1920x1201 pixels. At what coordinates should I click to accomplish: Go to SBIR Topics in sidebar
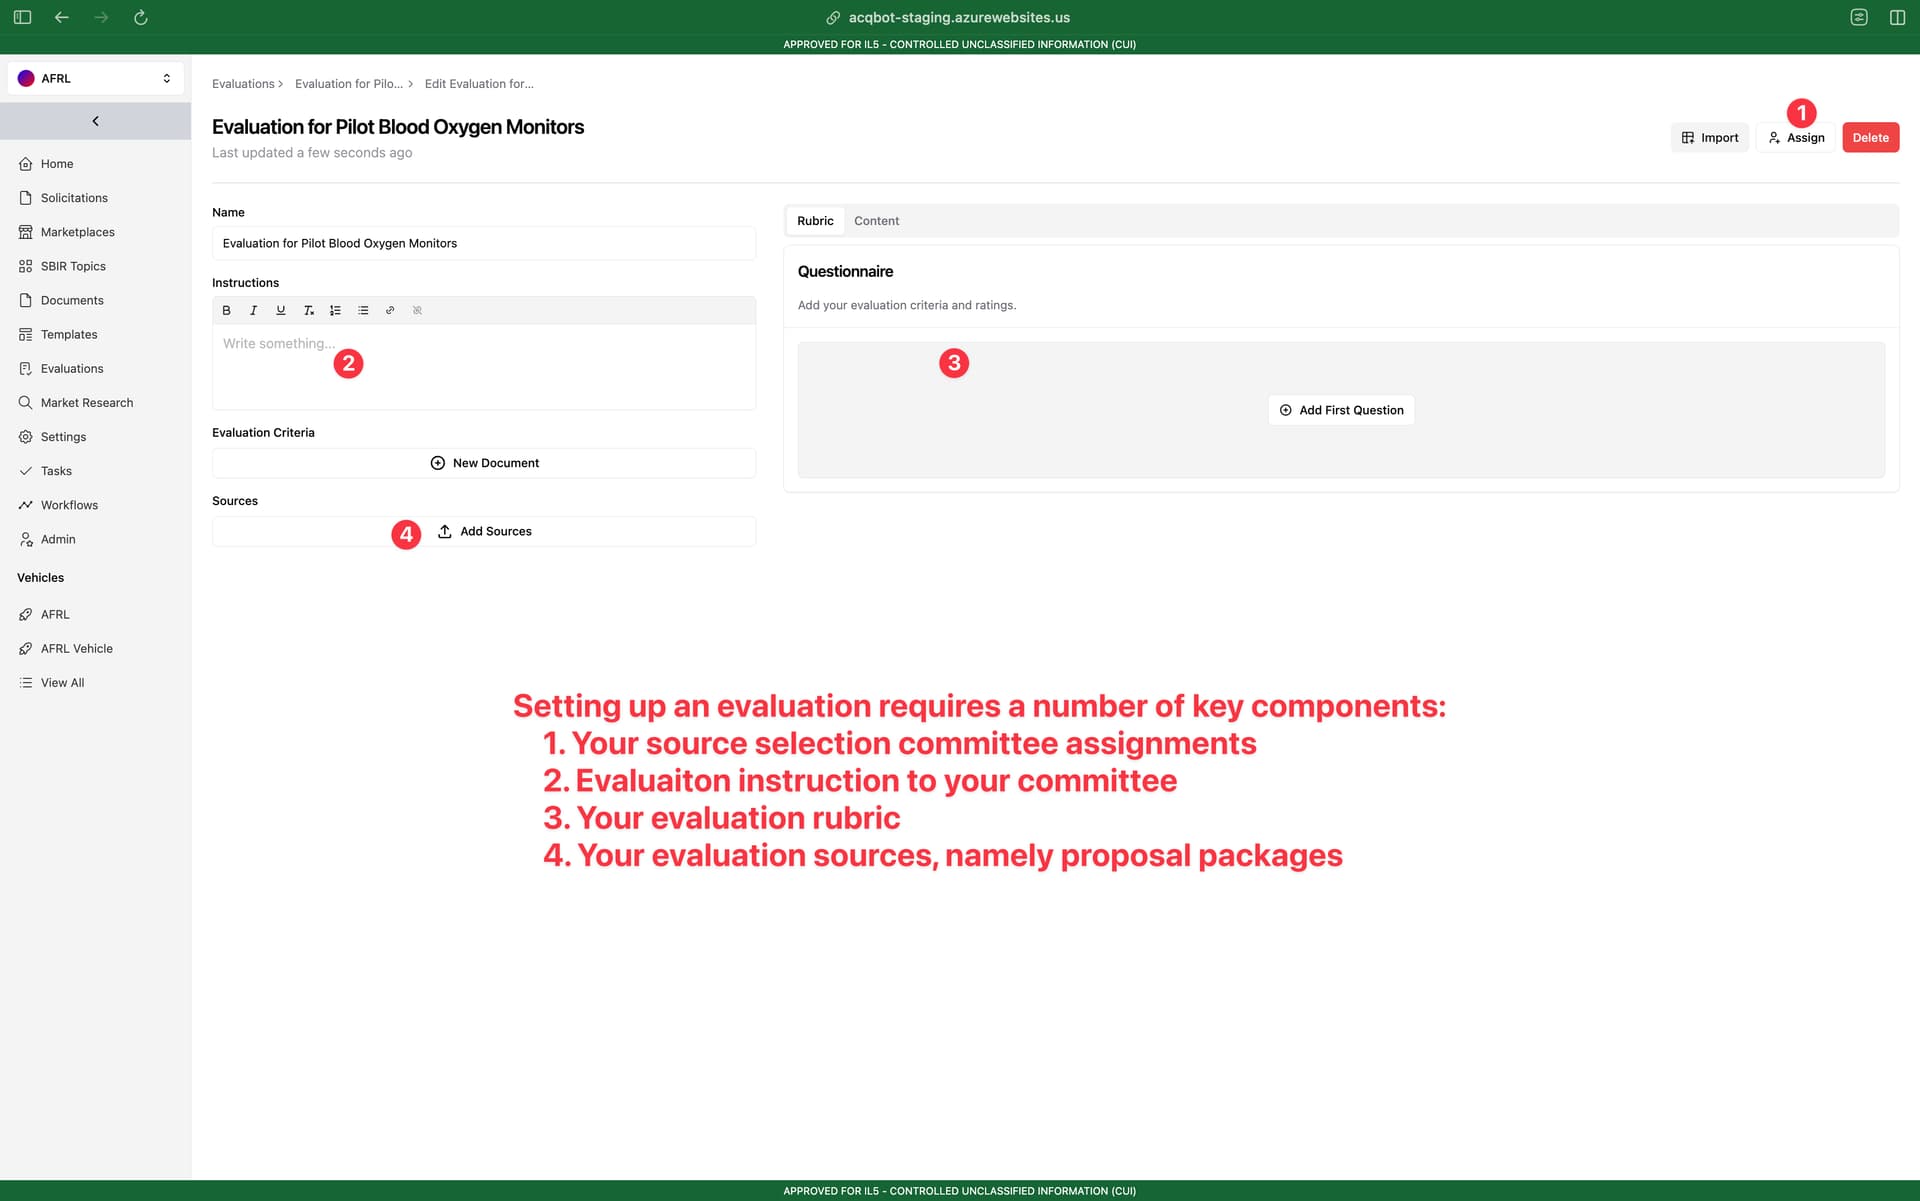pyautogui.click(x=73, y=266)
